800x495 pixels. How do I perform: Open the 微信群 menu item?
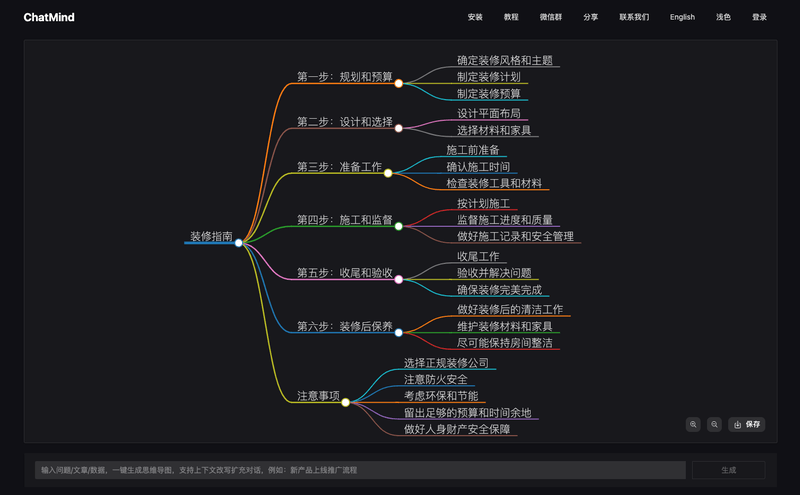551,17
